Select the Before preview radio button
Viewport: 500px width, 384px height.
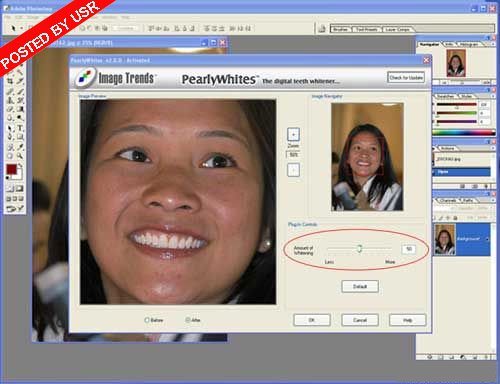pos(147,320)
